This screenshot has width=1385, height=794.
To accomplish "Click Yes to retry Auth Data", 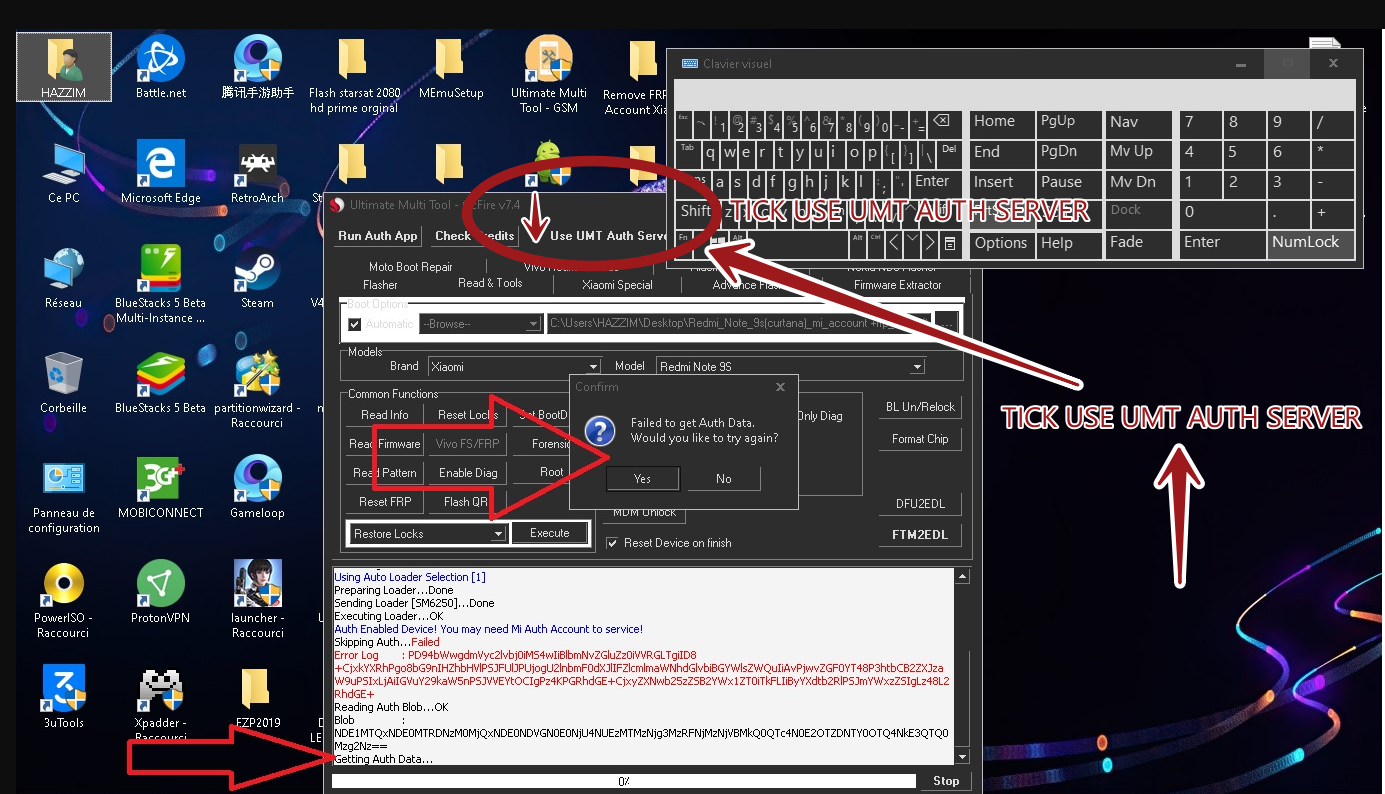I will coord(642,479).
